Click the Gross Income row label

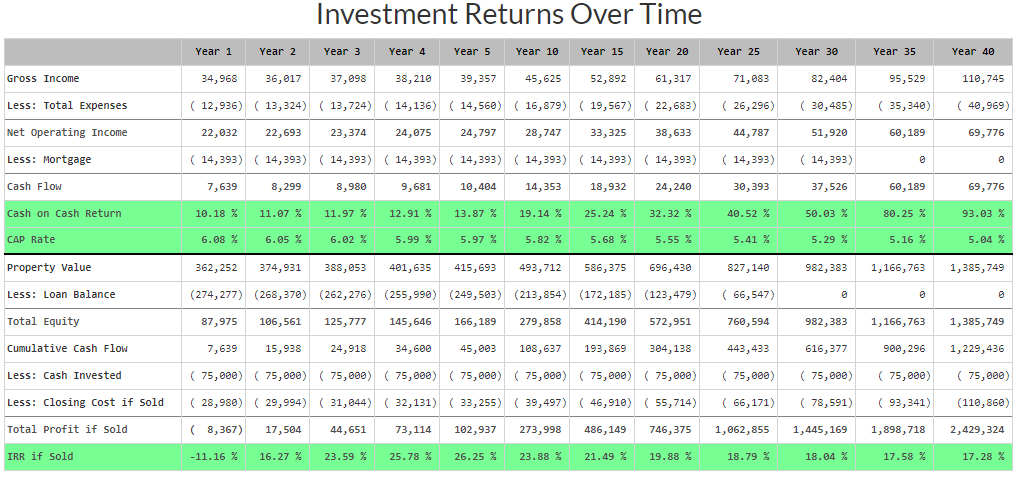coord(43,78)
